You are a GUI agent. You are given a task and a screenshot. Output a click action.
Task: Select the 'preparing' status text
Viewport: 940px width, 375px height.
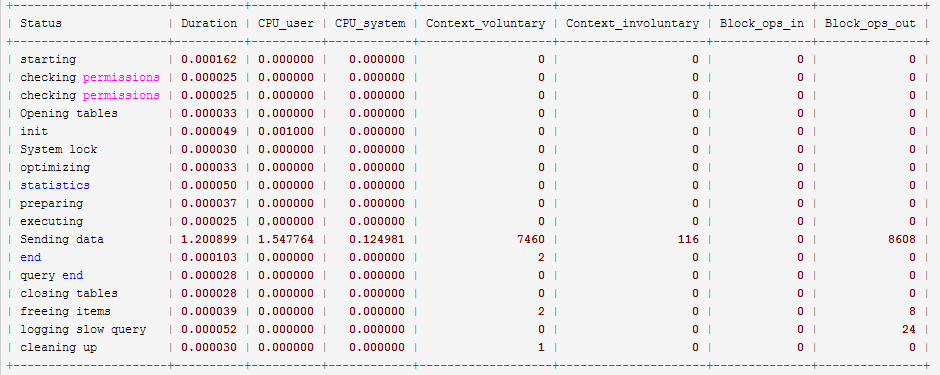52,203
